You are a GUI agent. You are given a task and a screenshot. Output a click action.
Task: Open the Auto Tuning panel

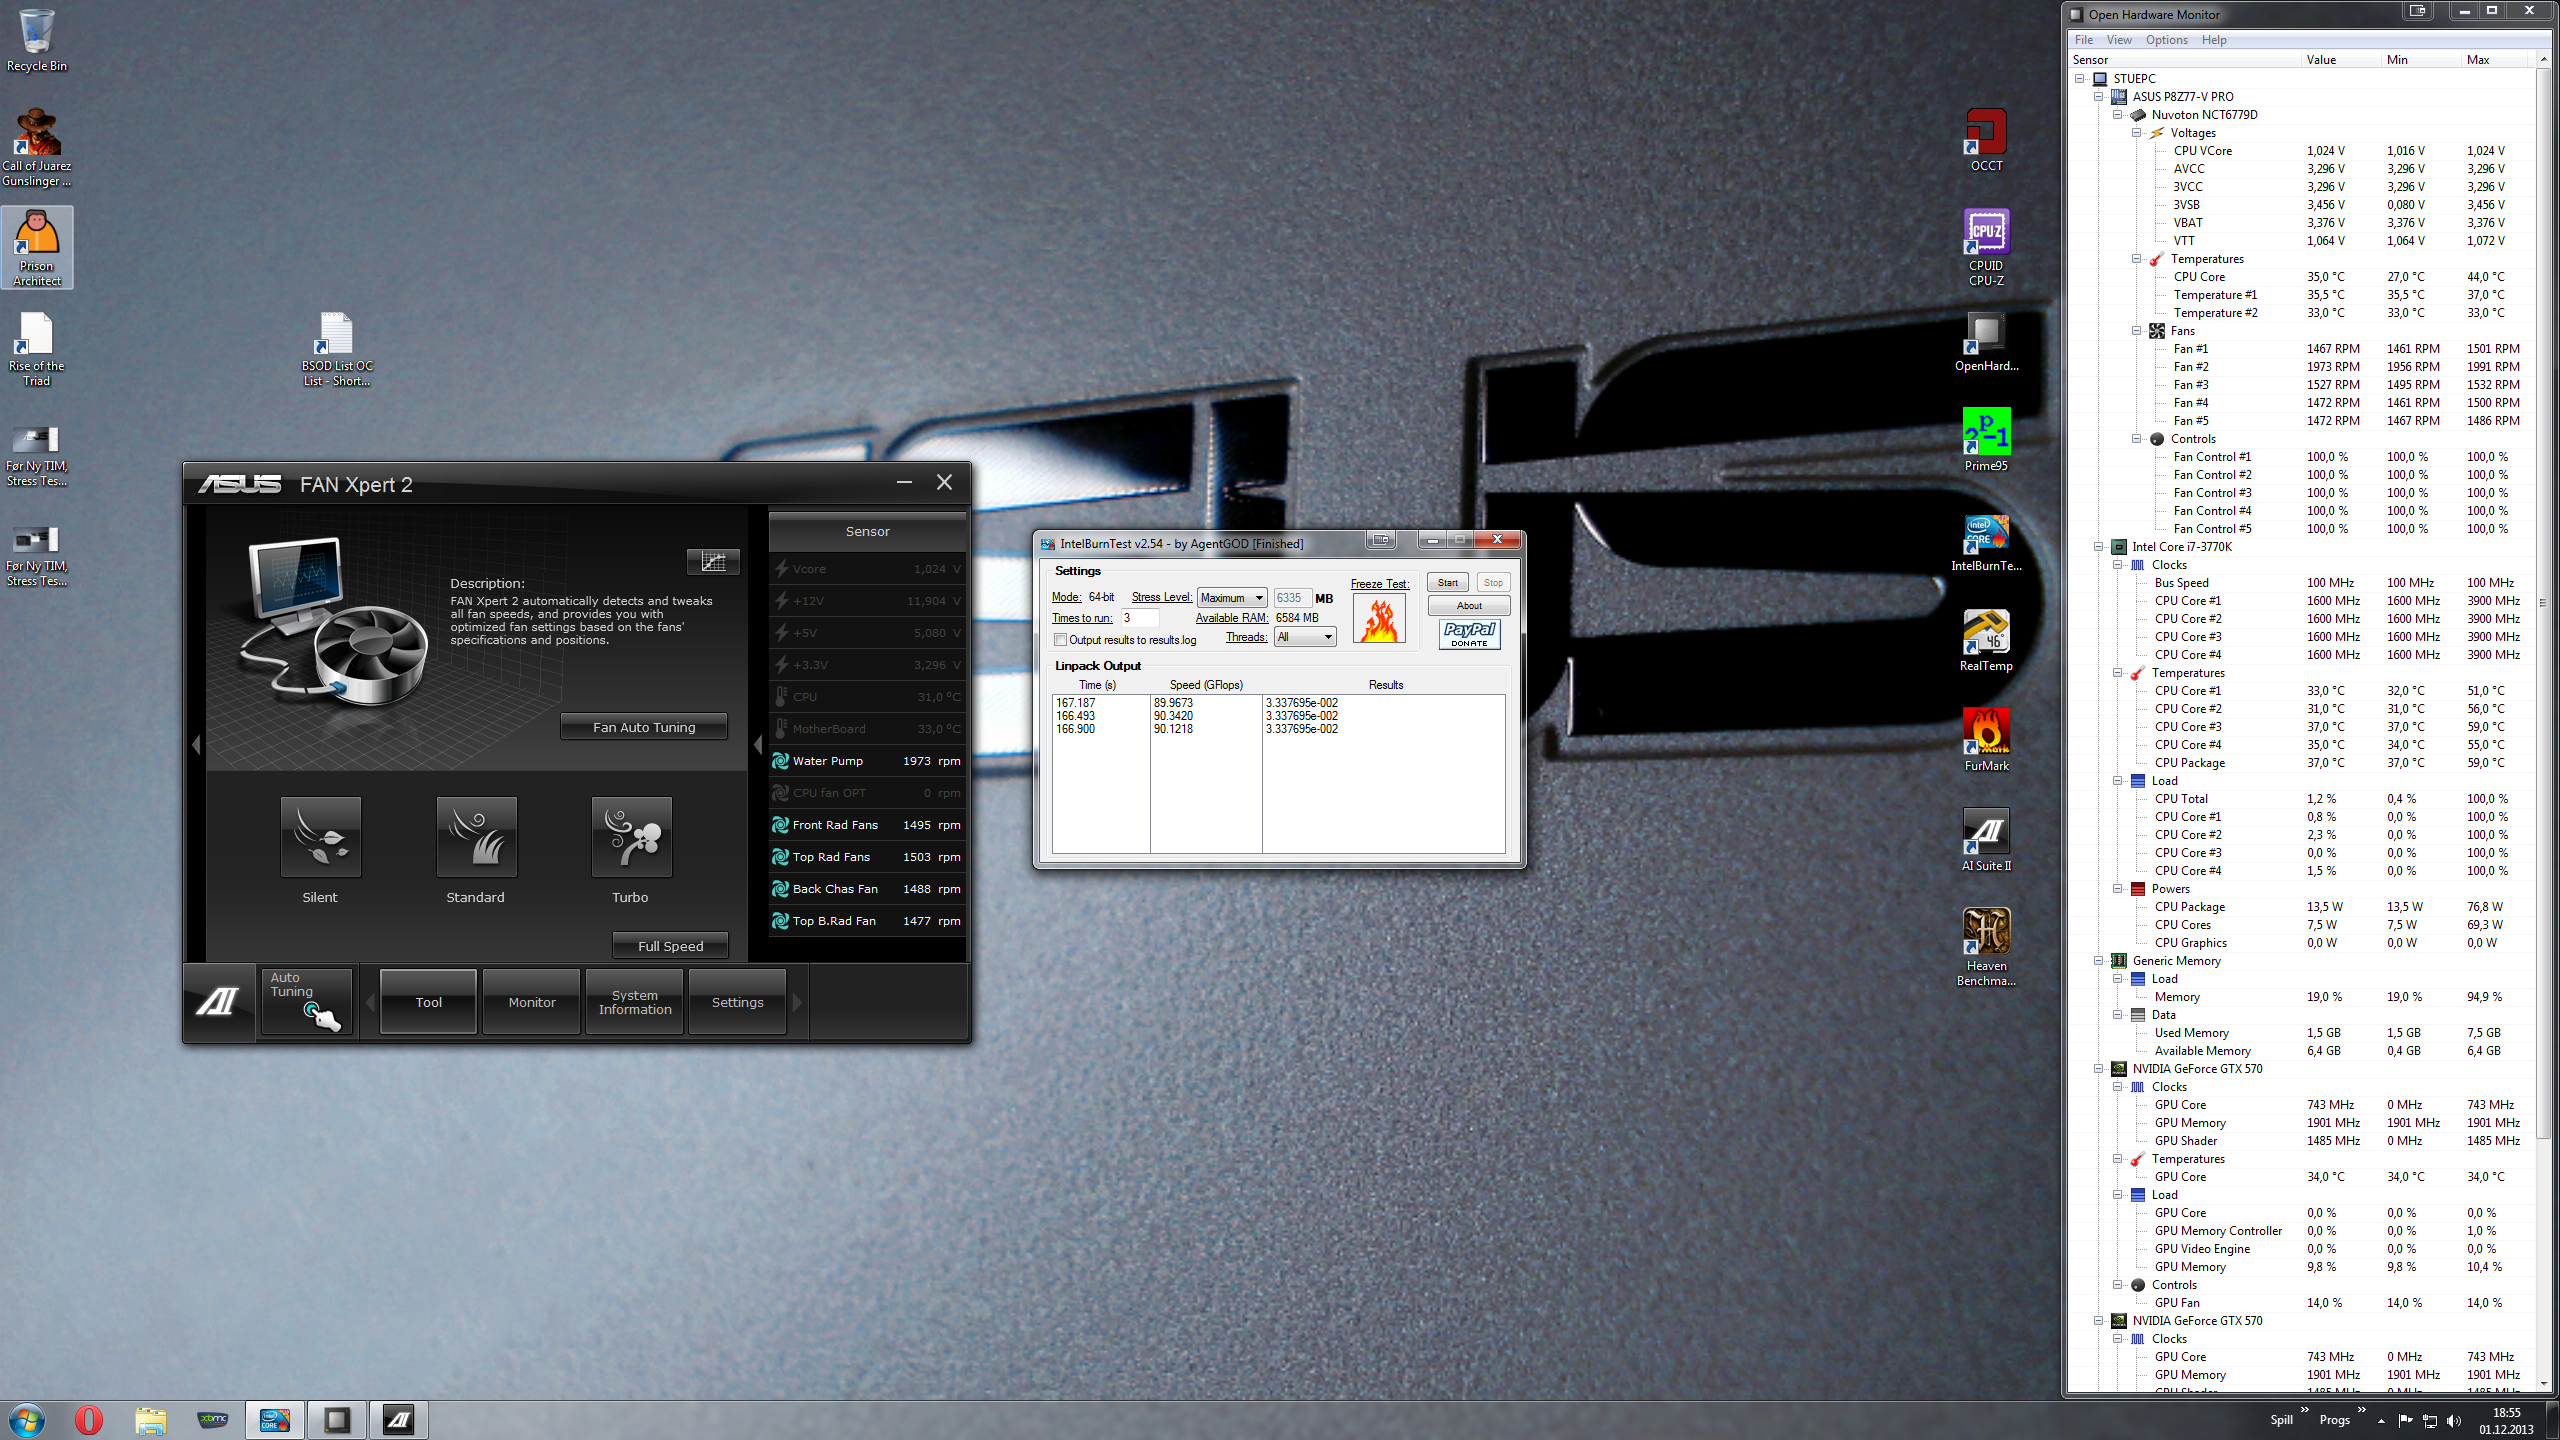point(306,1001)
